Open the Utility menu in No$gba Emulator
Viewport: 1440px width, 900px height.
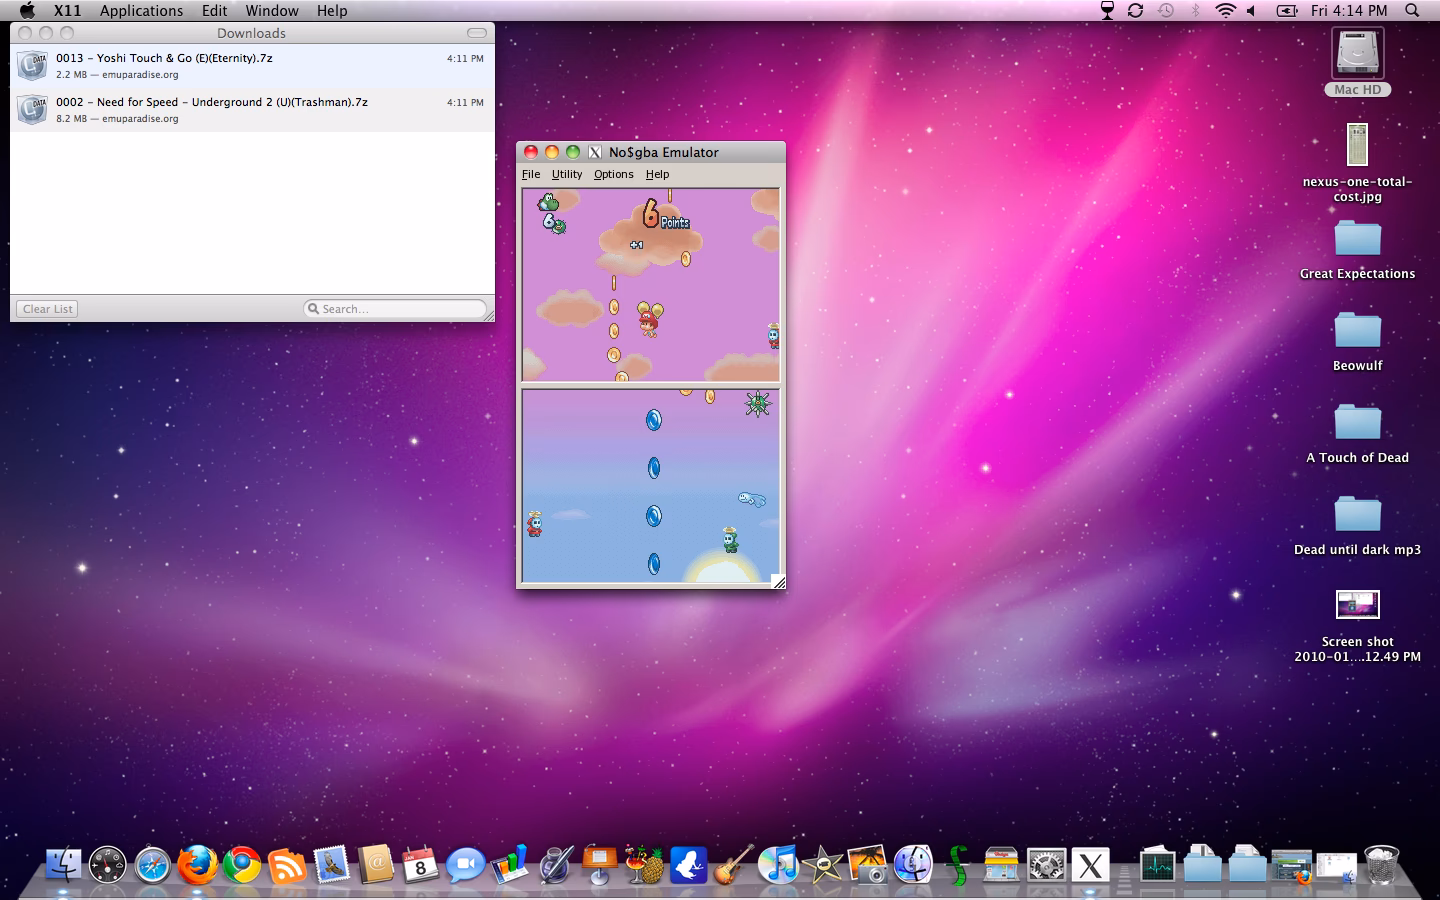tap(567, 174)
